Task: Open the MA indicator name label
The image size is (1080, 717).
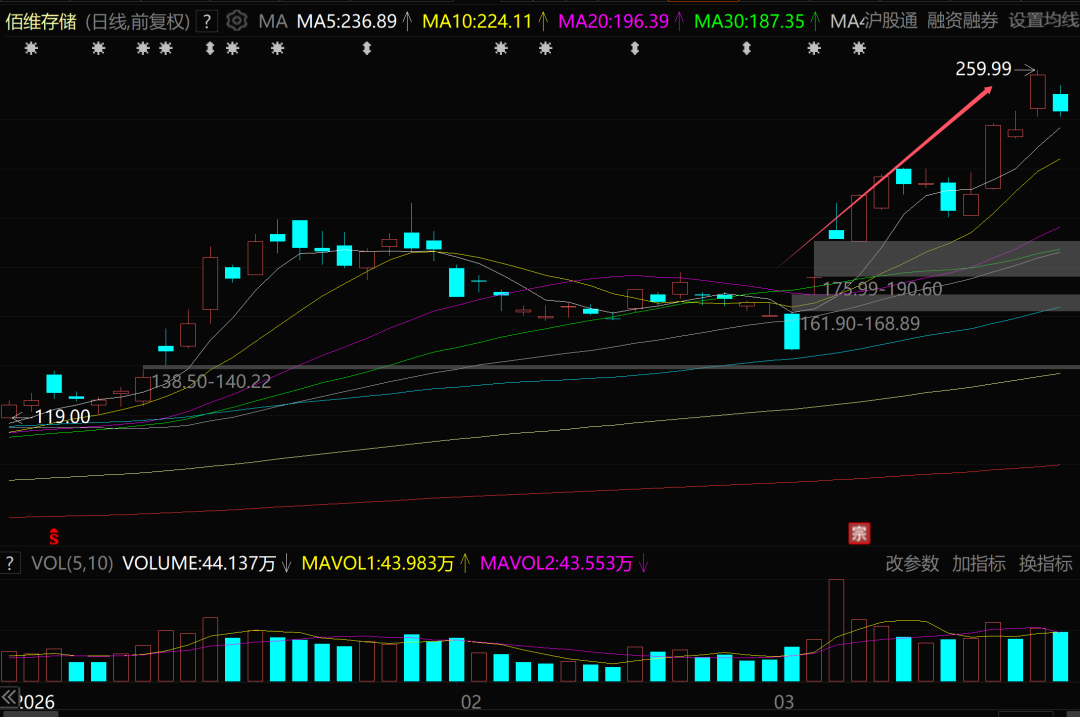Action: [273, 21]
